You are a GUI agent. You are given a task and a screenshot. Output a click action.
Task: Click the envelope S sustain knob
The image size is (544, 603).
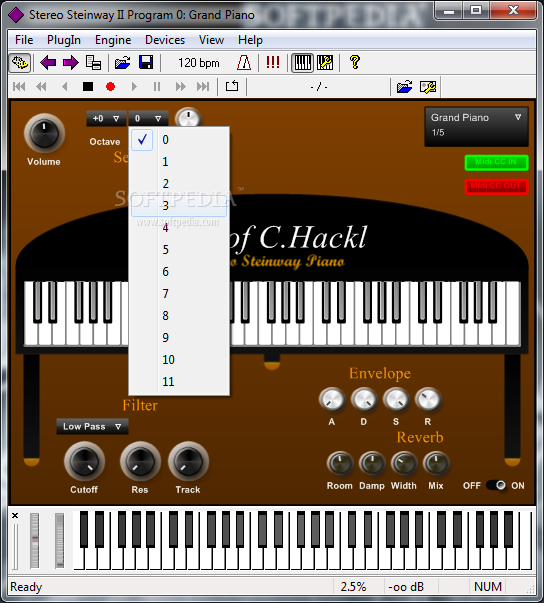(x=396, y=400)
